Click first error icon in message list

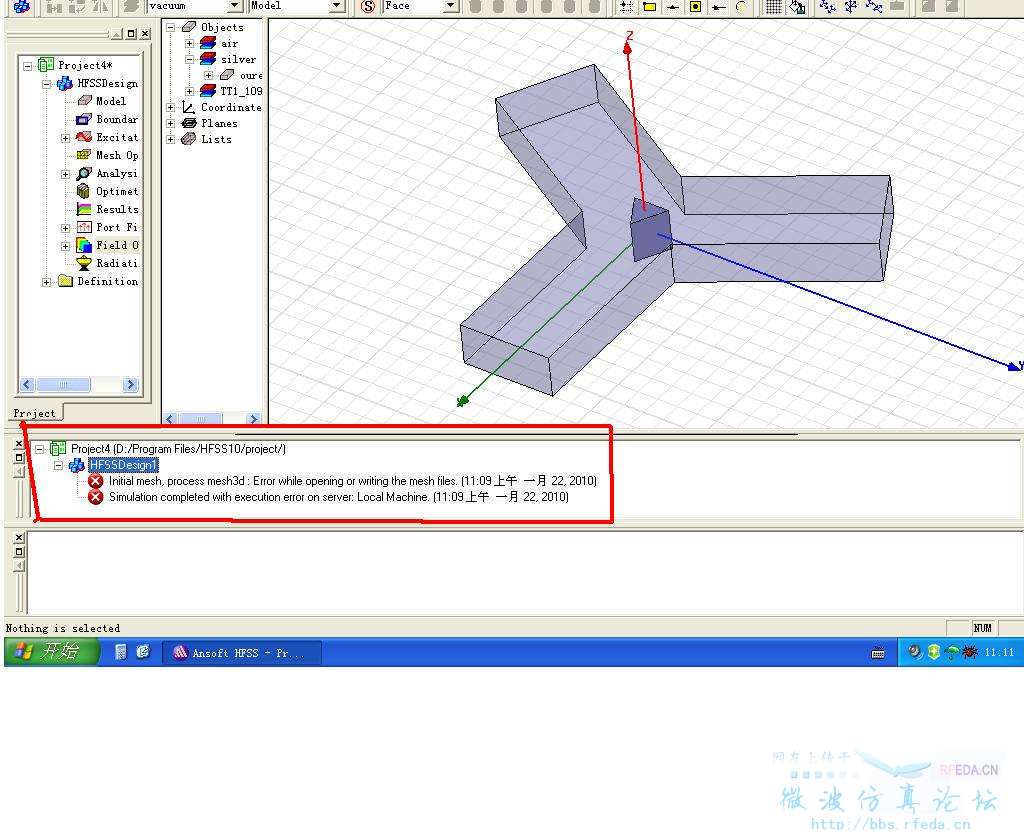point(95,481)
